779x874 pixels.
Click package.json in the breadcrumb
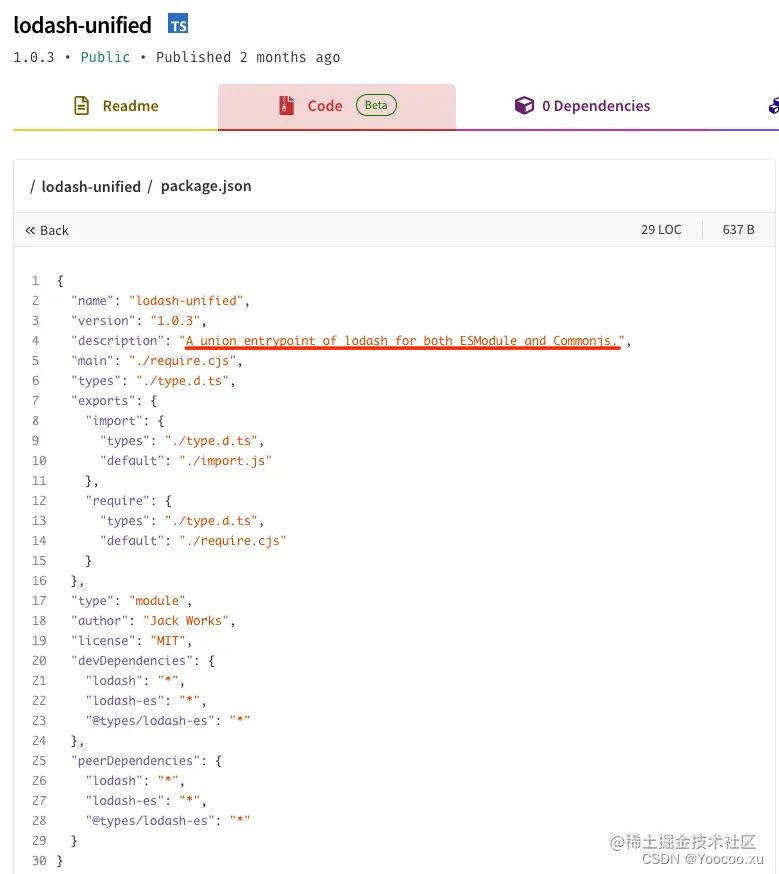(206, 186)
